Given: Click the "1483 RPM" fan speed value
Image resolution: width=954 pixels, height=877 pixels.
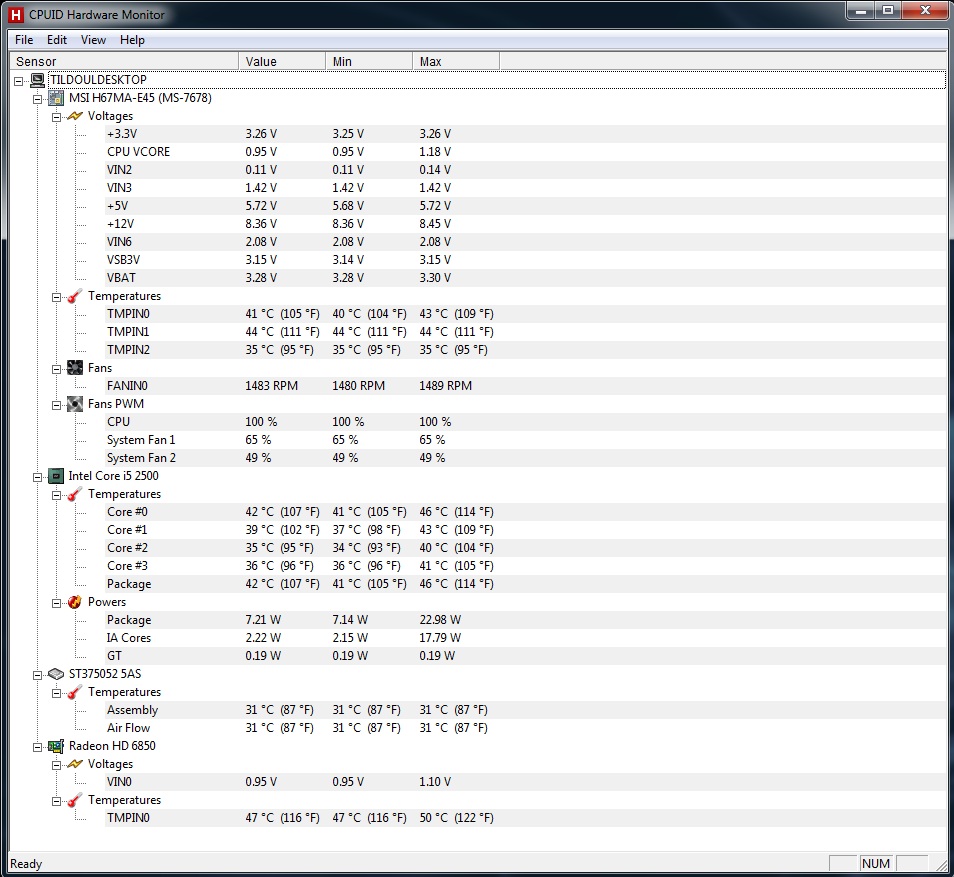Looking at the screenshot, I should click(271, 386).
